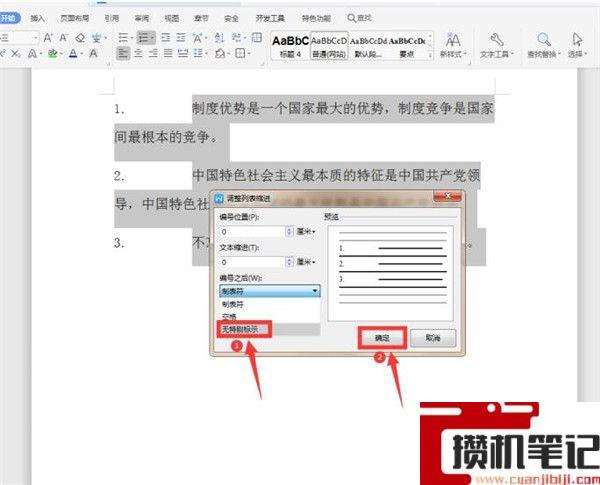Screen dimensions: 600x485
Task: Switch to the 开始 ribbon tab
Action: [8, 18]
